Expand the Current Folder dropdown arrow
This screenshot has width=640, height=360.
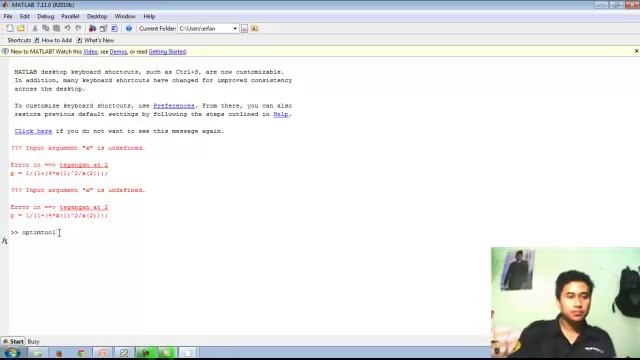[235, 29]
